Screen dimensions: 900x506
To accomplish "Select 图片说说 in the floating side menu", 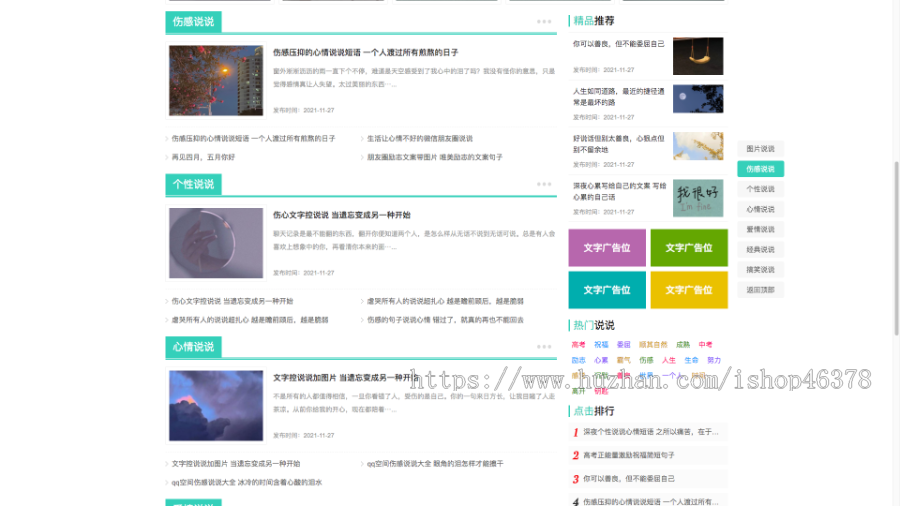I will (x=760, y=149).
